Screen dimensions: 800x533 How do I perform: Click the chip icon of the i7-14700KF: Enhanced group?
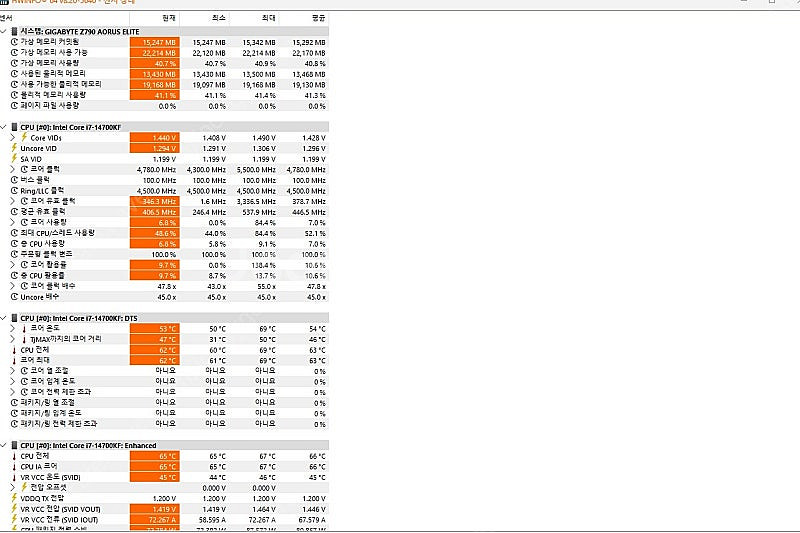(14, 445)
